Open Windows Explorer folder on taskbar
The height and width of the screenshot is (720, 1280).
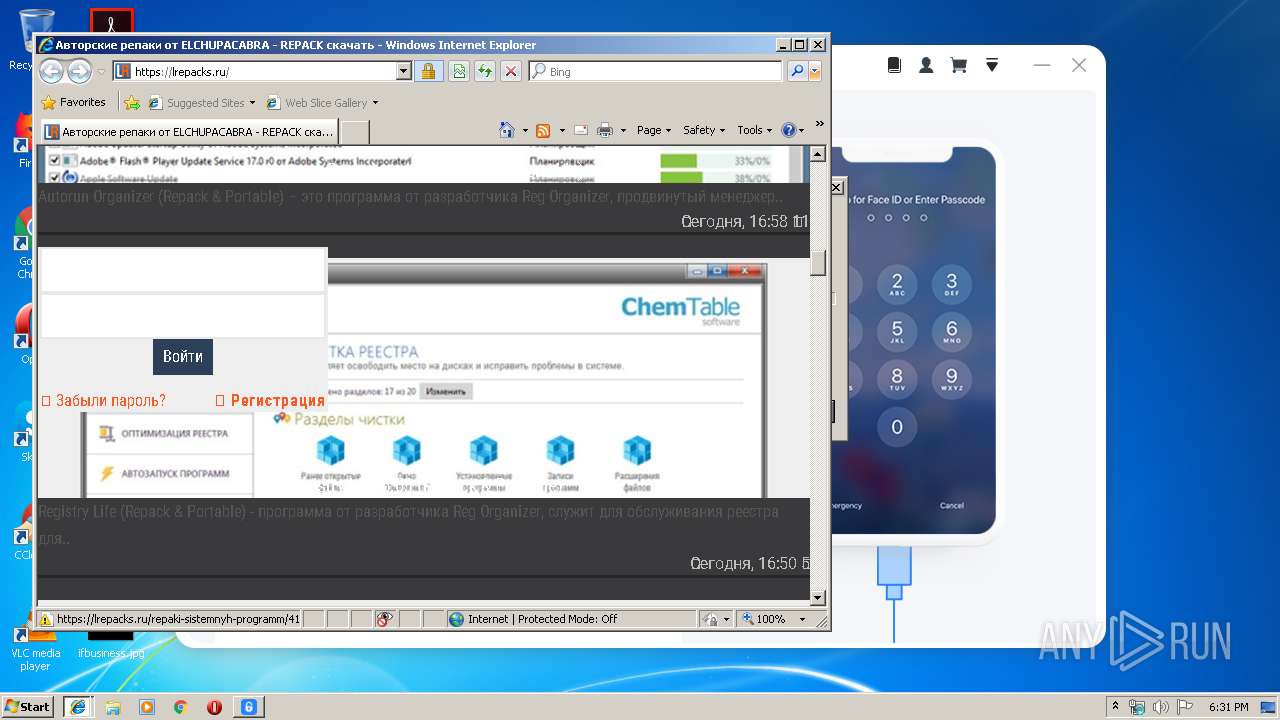[113, 707]
